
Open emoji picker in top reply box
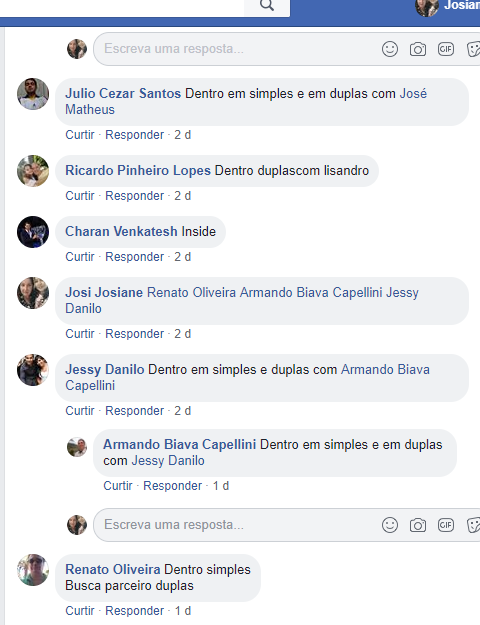(390, 49)
